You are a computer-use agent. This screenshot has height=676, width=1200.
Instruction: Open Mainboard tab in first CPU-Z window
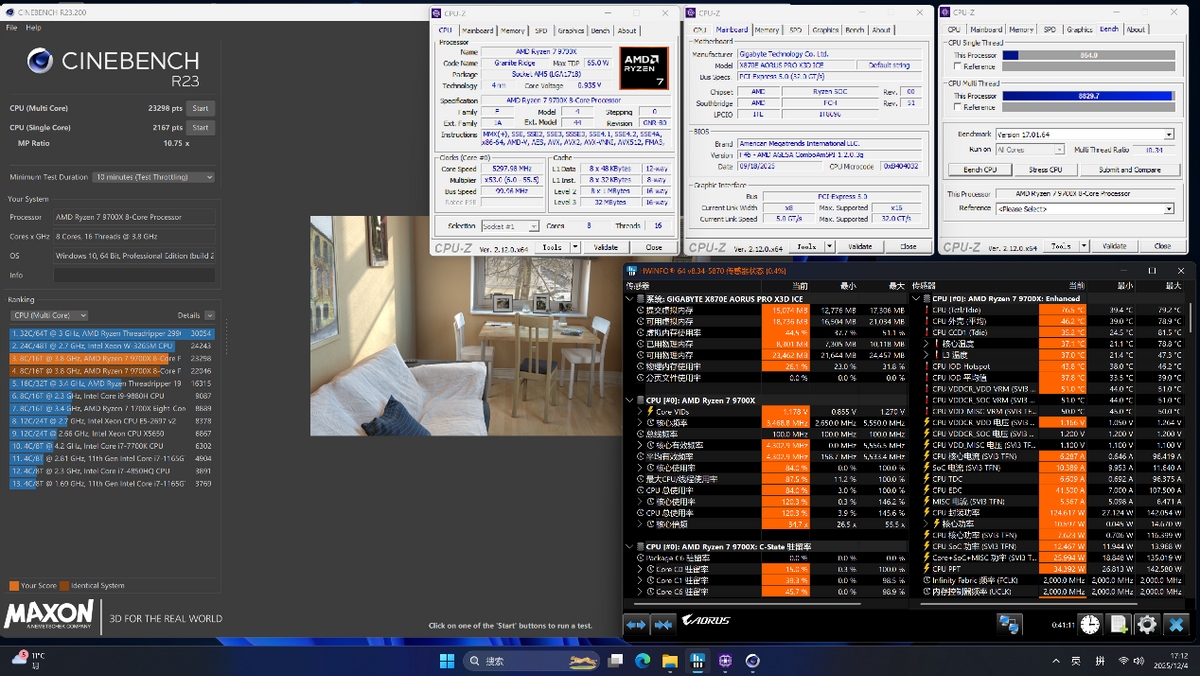[x=477, y=30]
